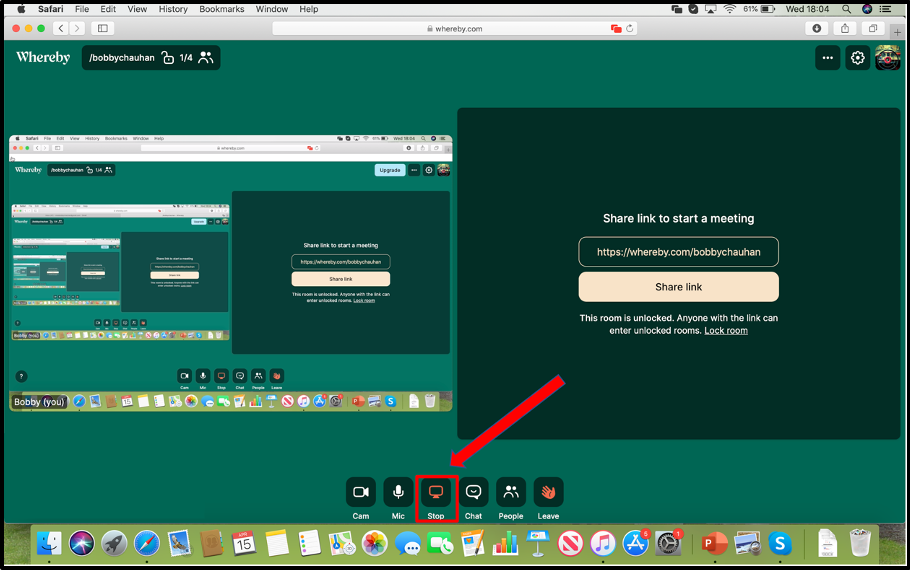The image size is (910, 570).
Task: Click the whereby.com address bar
Action: [x=454, y=28]
